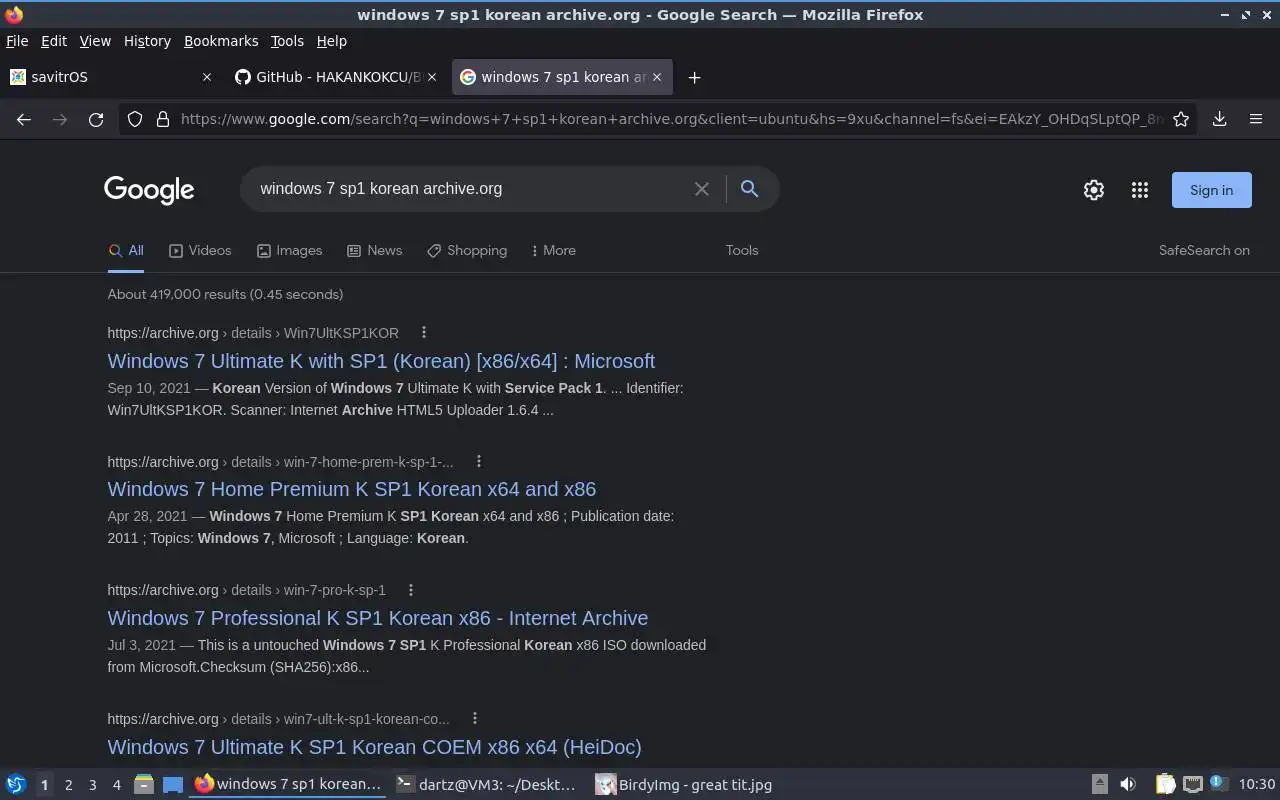Open the Google apps grid
1280x800 pixels.
[1139, 190]
